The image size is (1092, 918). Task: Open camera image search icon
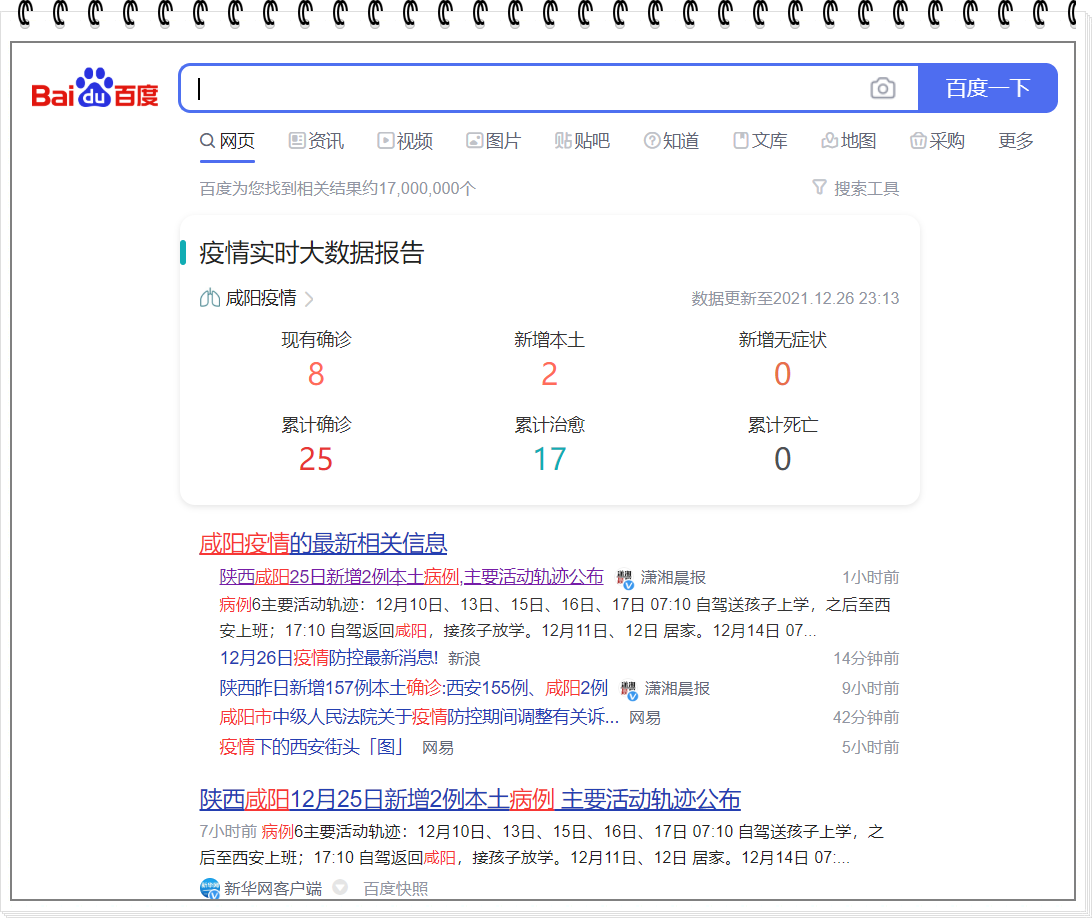tap(882, 88)
